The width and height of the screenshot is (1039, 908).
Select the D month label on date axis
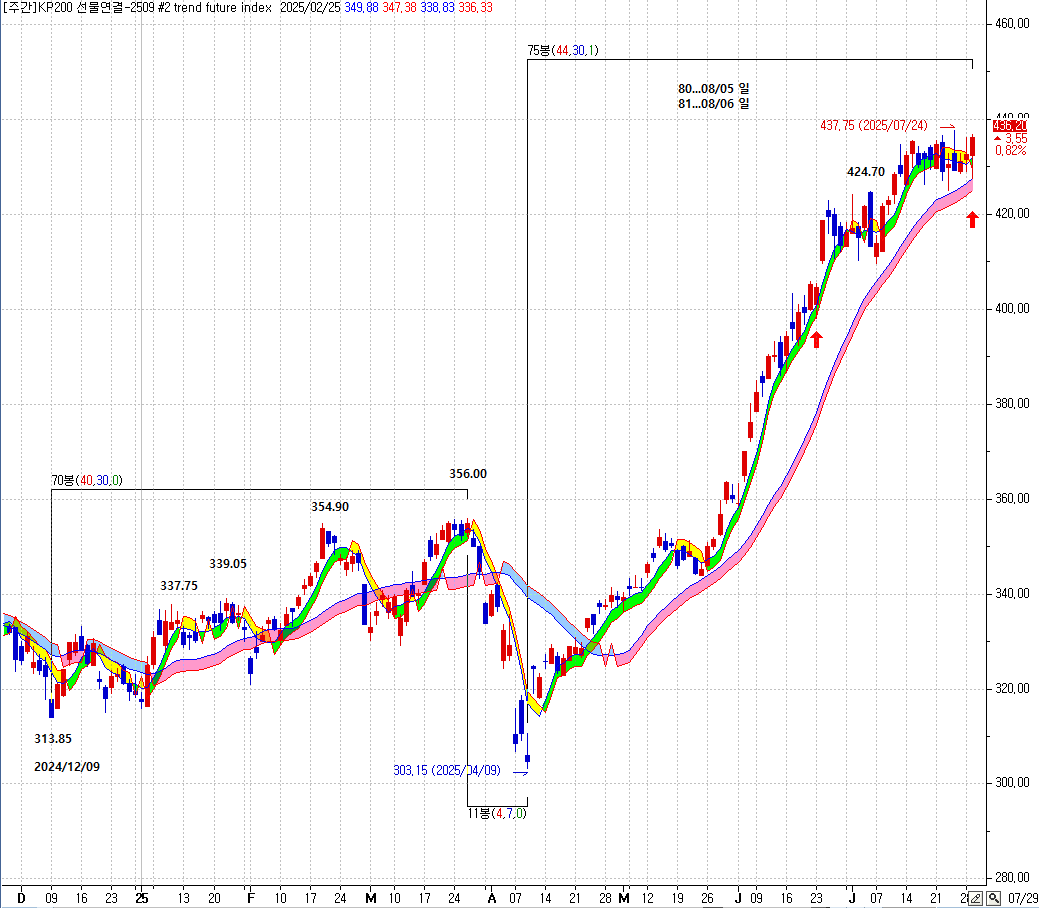(21, 899)
